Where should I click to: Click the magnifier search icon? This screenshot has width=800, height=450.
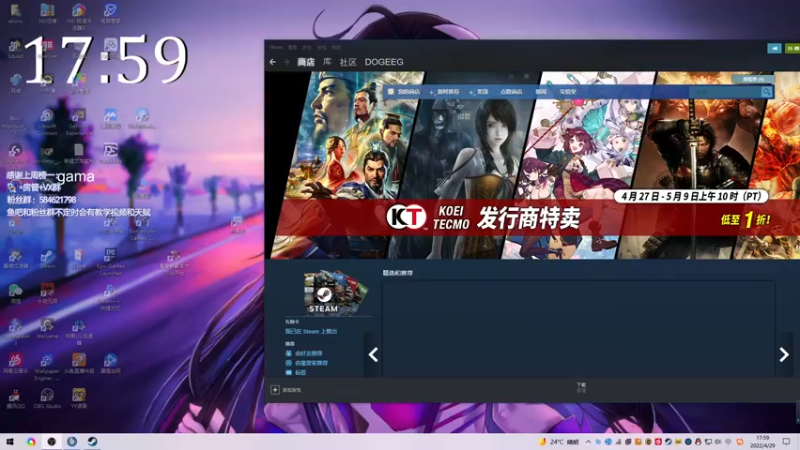pos(766,92)
